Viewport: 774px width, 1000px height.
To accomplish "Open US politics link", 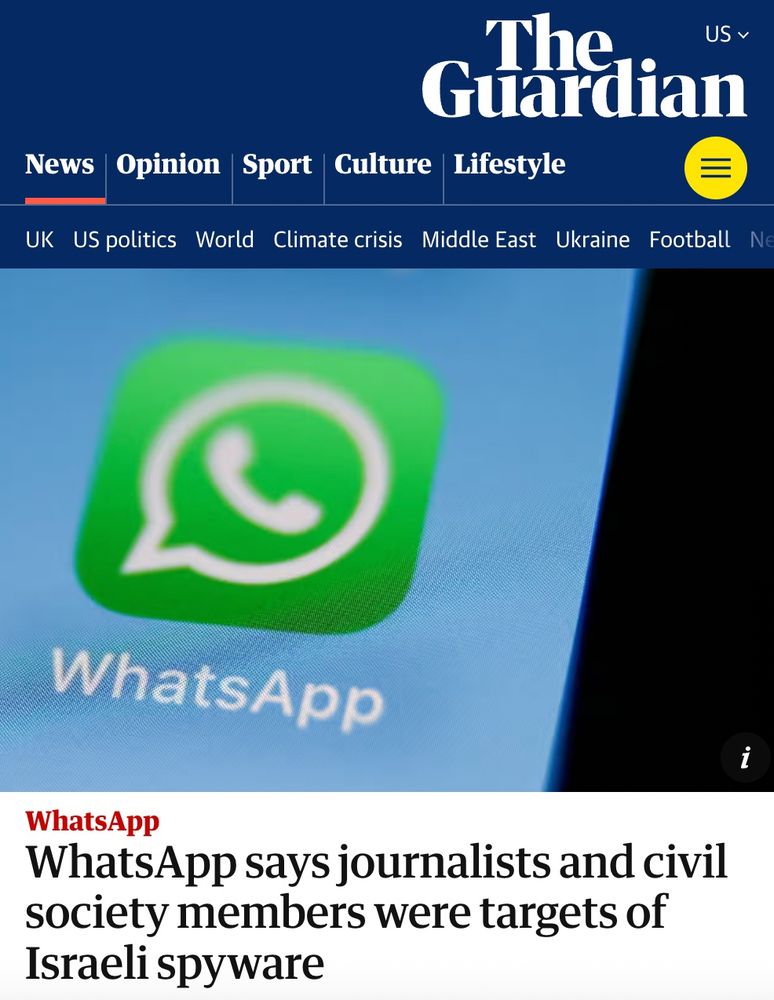I will point(125,240).
